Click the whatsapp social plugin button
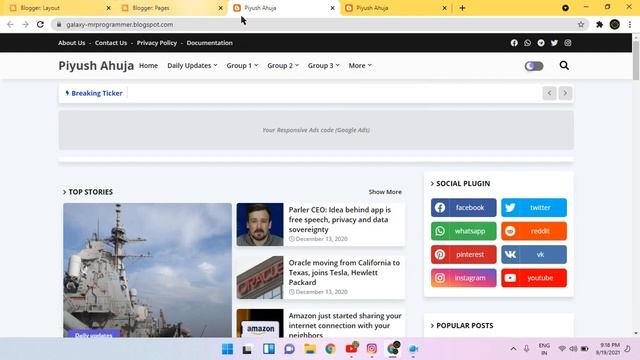Screen dimensions: 640x360 (x=464, y=231)
